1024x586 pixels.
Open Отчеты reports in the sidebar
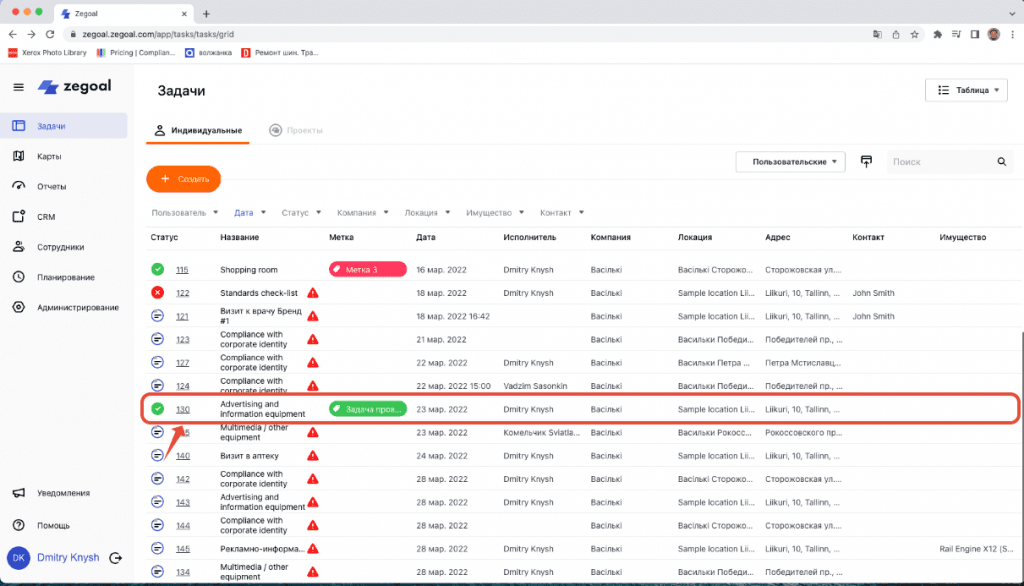click(x=51, y=186)
